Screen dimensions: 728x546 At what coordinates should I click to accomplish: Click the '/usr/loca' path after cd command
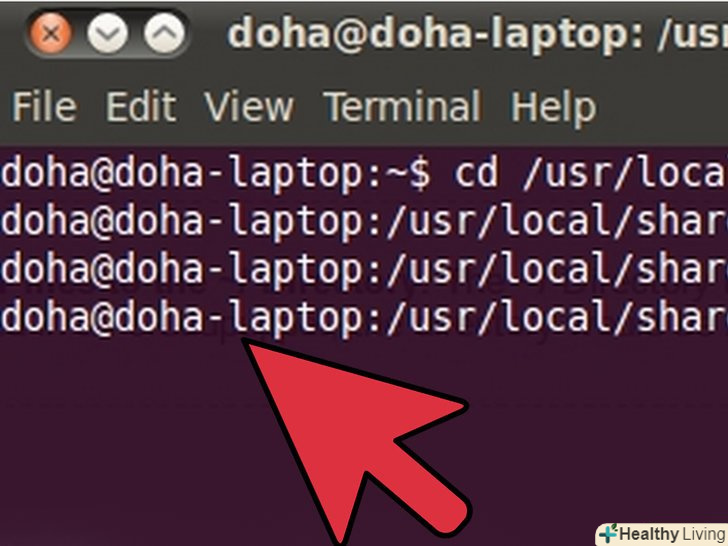point(625,173)
